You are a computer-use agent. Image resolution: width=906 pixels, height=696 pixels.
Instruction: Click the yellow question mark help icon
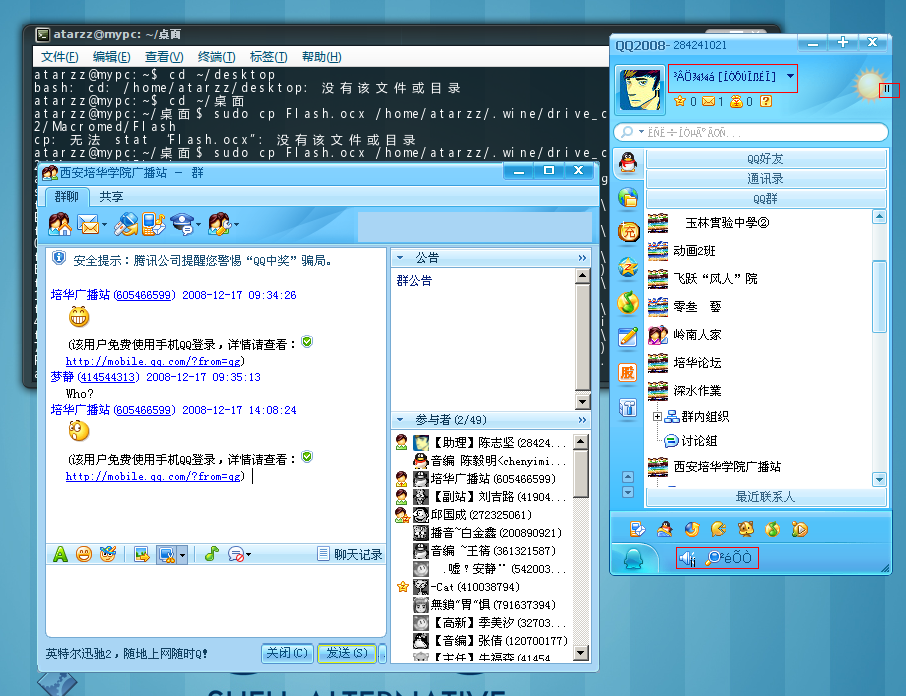[x=766, y=102]
